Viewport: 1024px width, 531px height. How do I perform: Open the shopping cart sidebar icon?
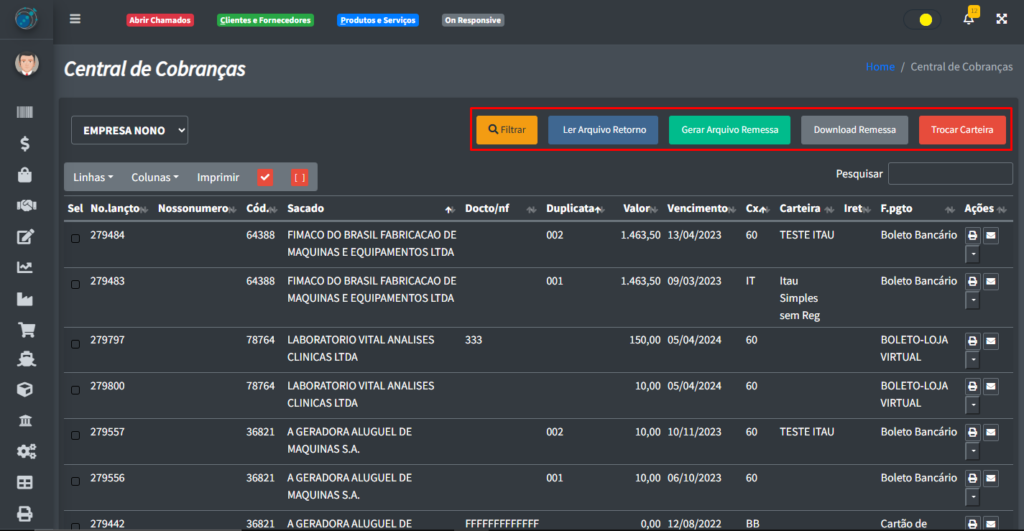pyautogui.click(x=25, y=328)
